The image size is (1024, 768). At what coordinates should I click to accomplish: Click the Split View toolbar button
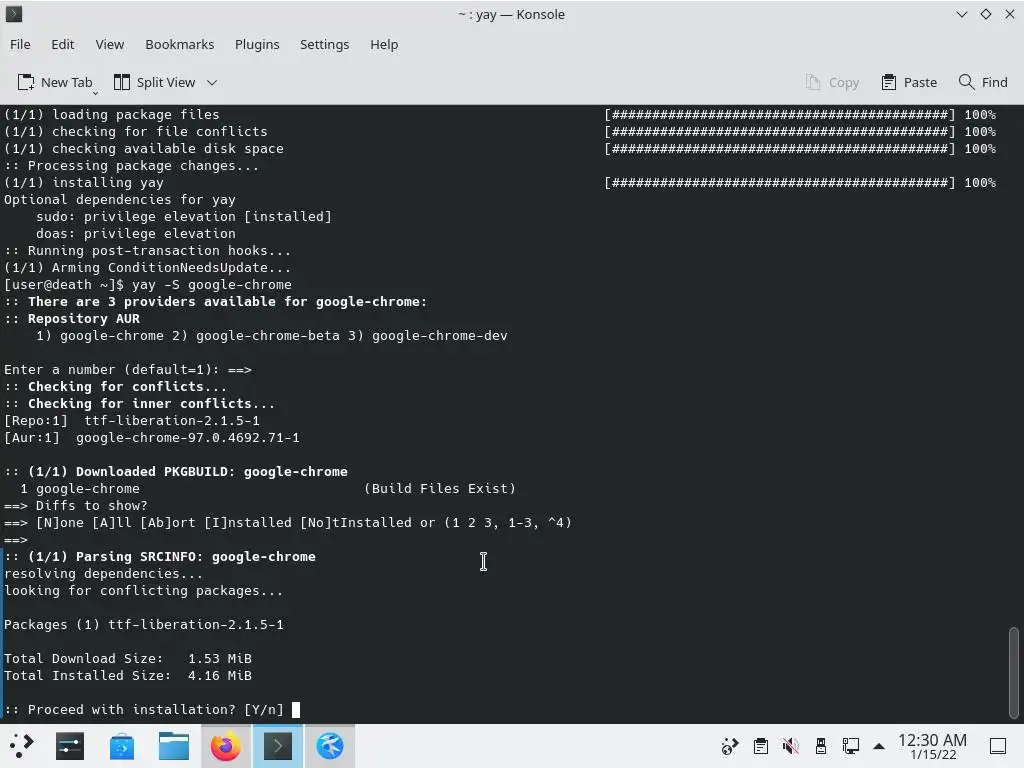[x=155, y=82]
